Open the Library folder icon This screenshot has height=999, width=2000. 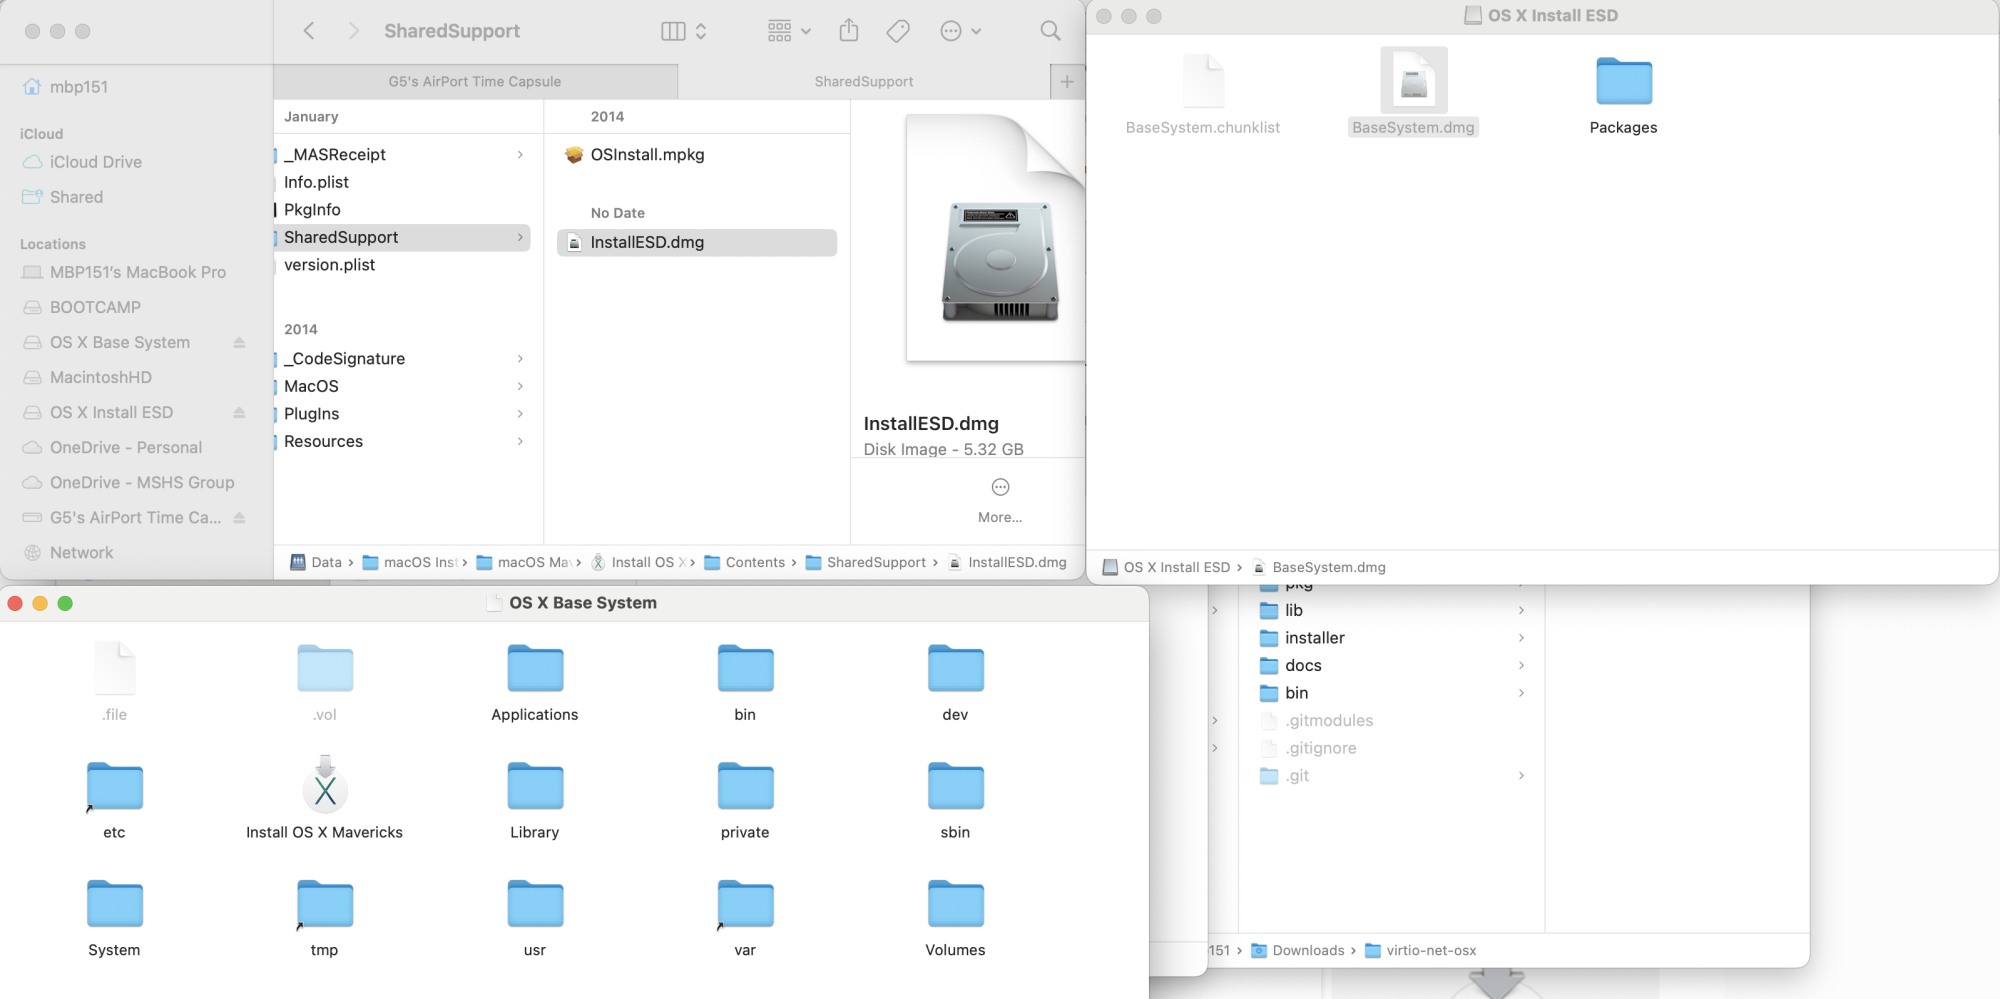pyautogui.click(x=535, y=786)
